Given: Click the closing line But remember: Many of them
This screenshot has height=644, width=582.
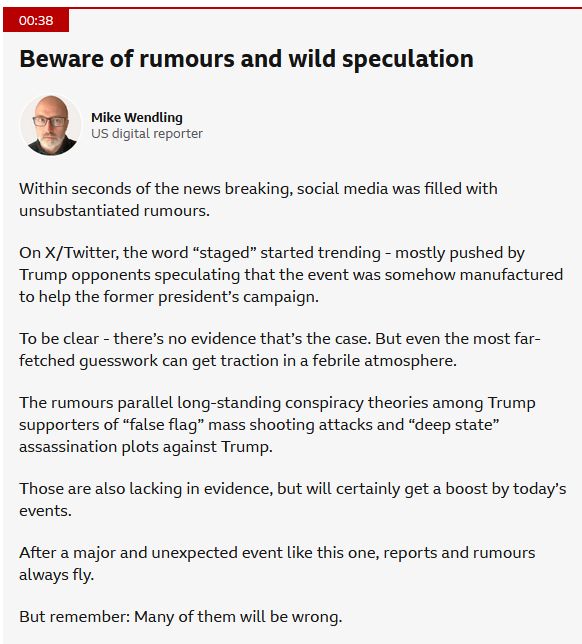Looking at the screenshot, I should point(181,617).
